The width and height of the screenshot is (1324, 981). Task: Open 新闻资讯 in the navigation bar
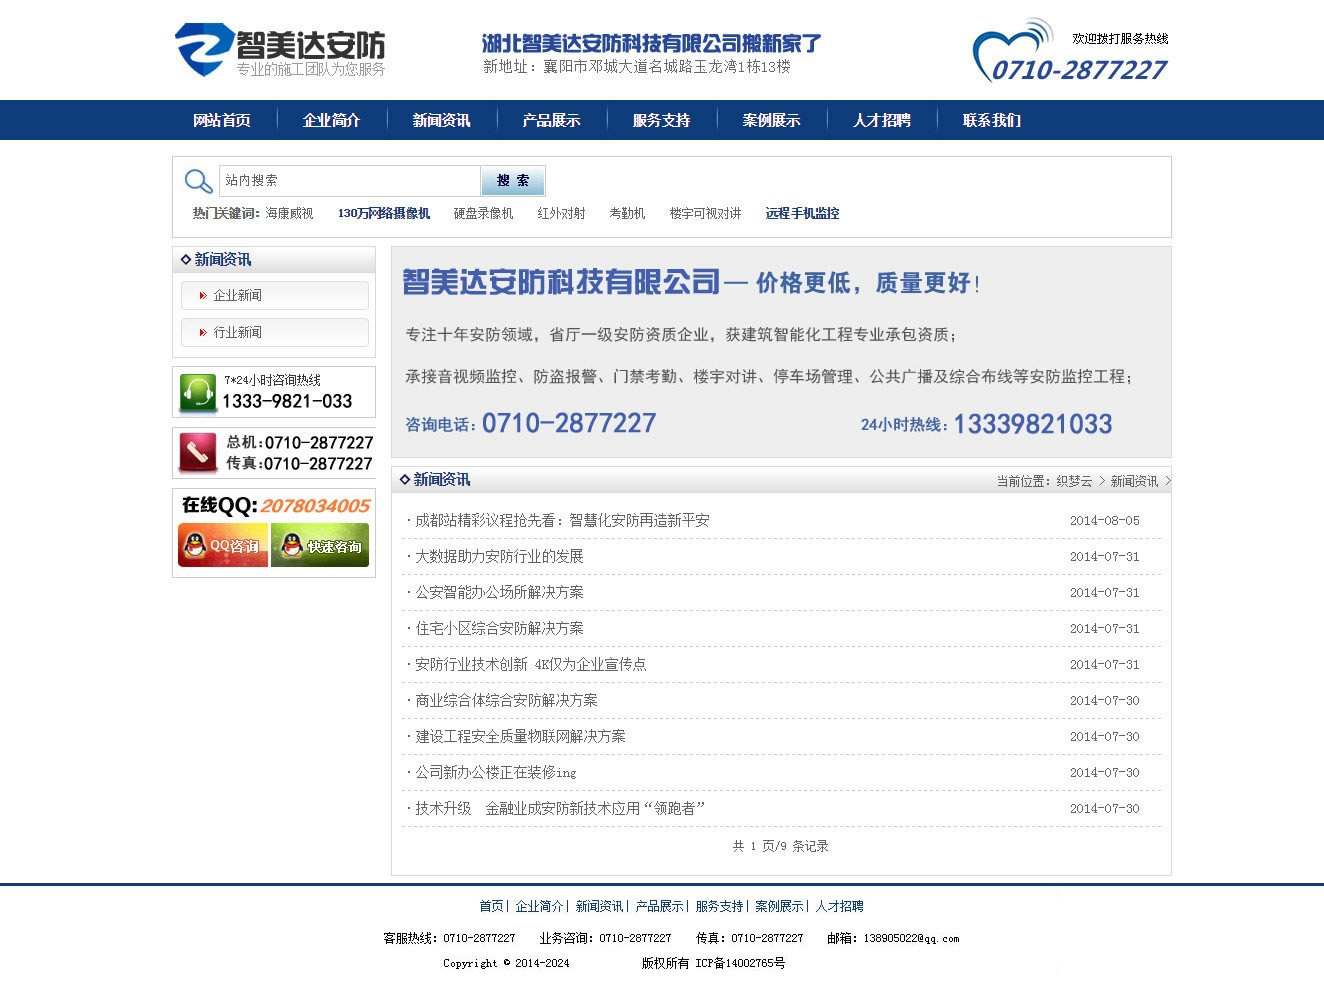[x=442, y=120]
